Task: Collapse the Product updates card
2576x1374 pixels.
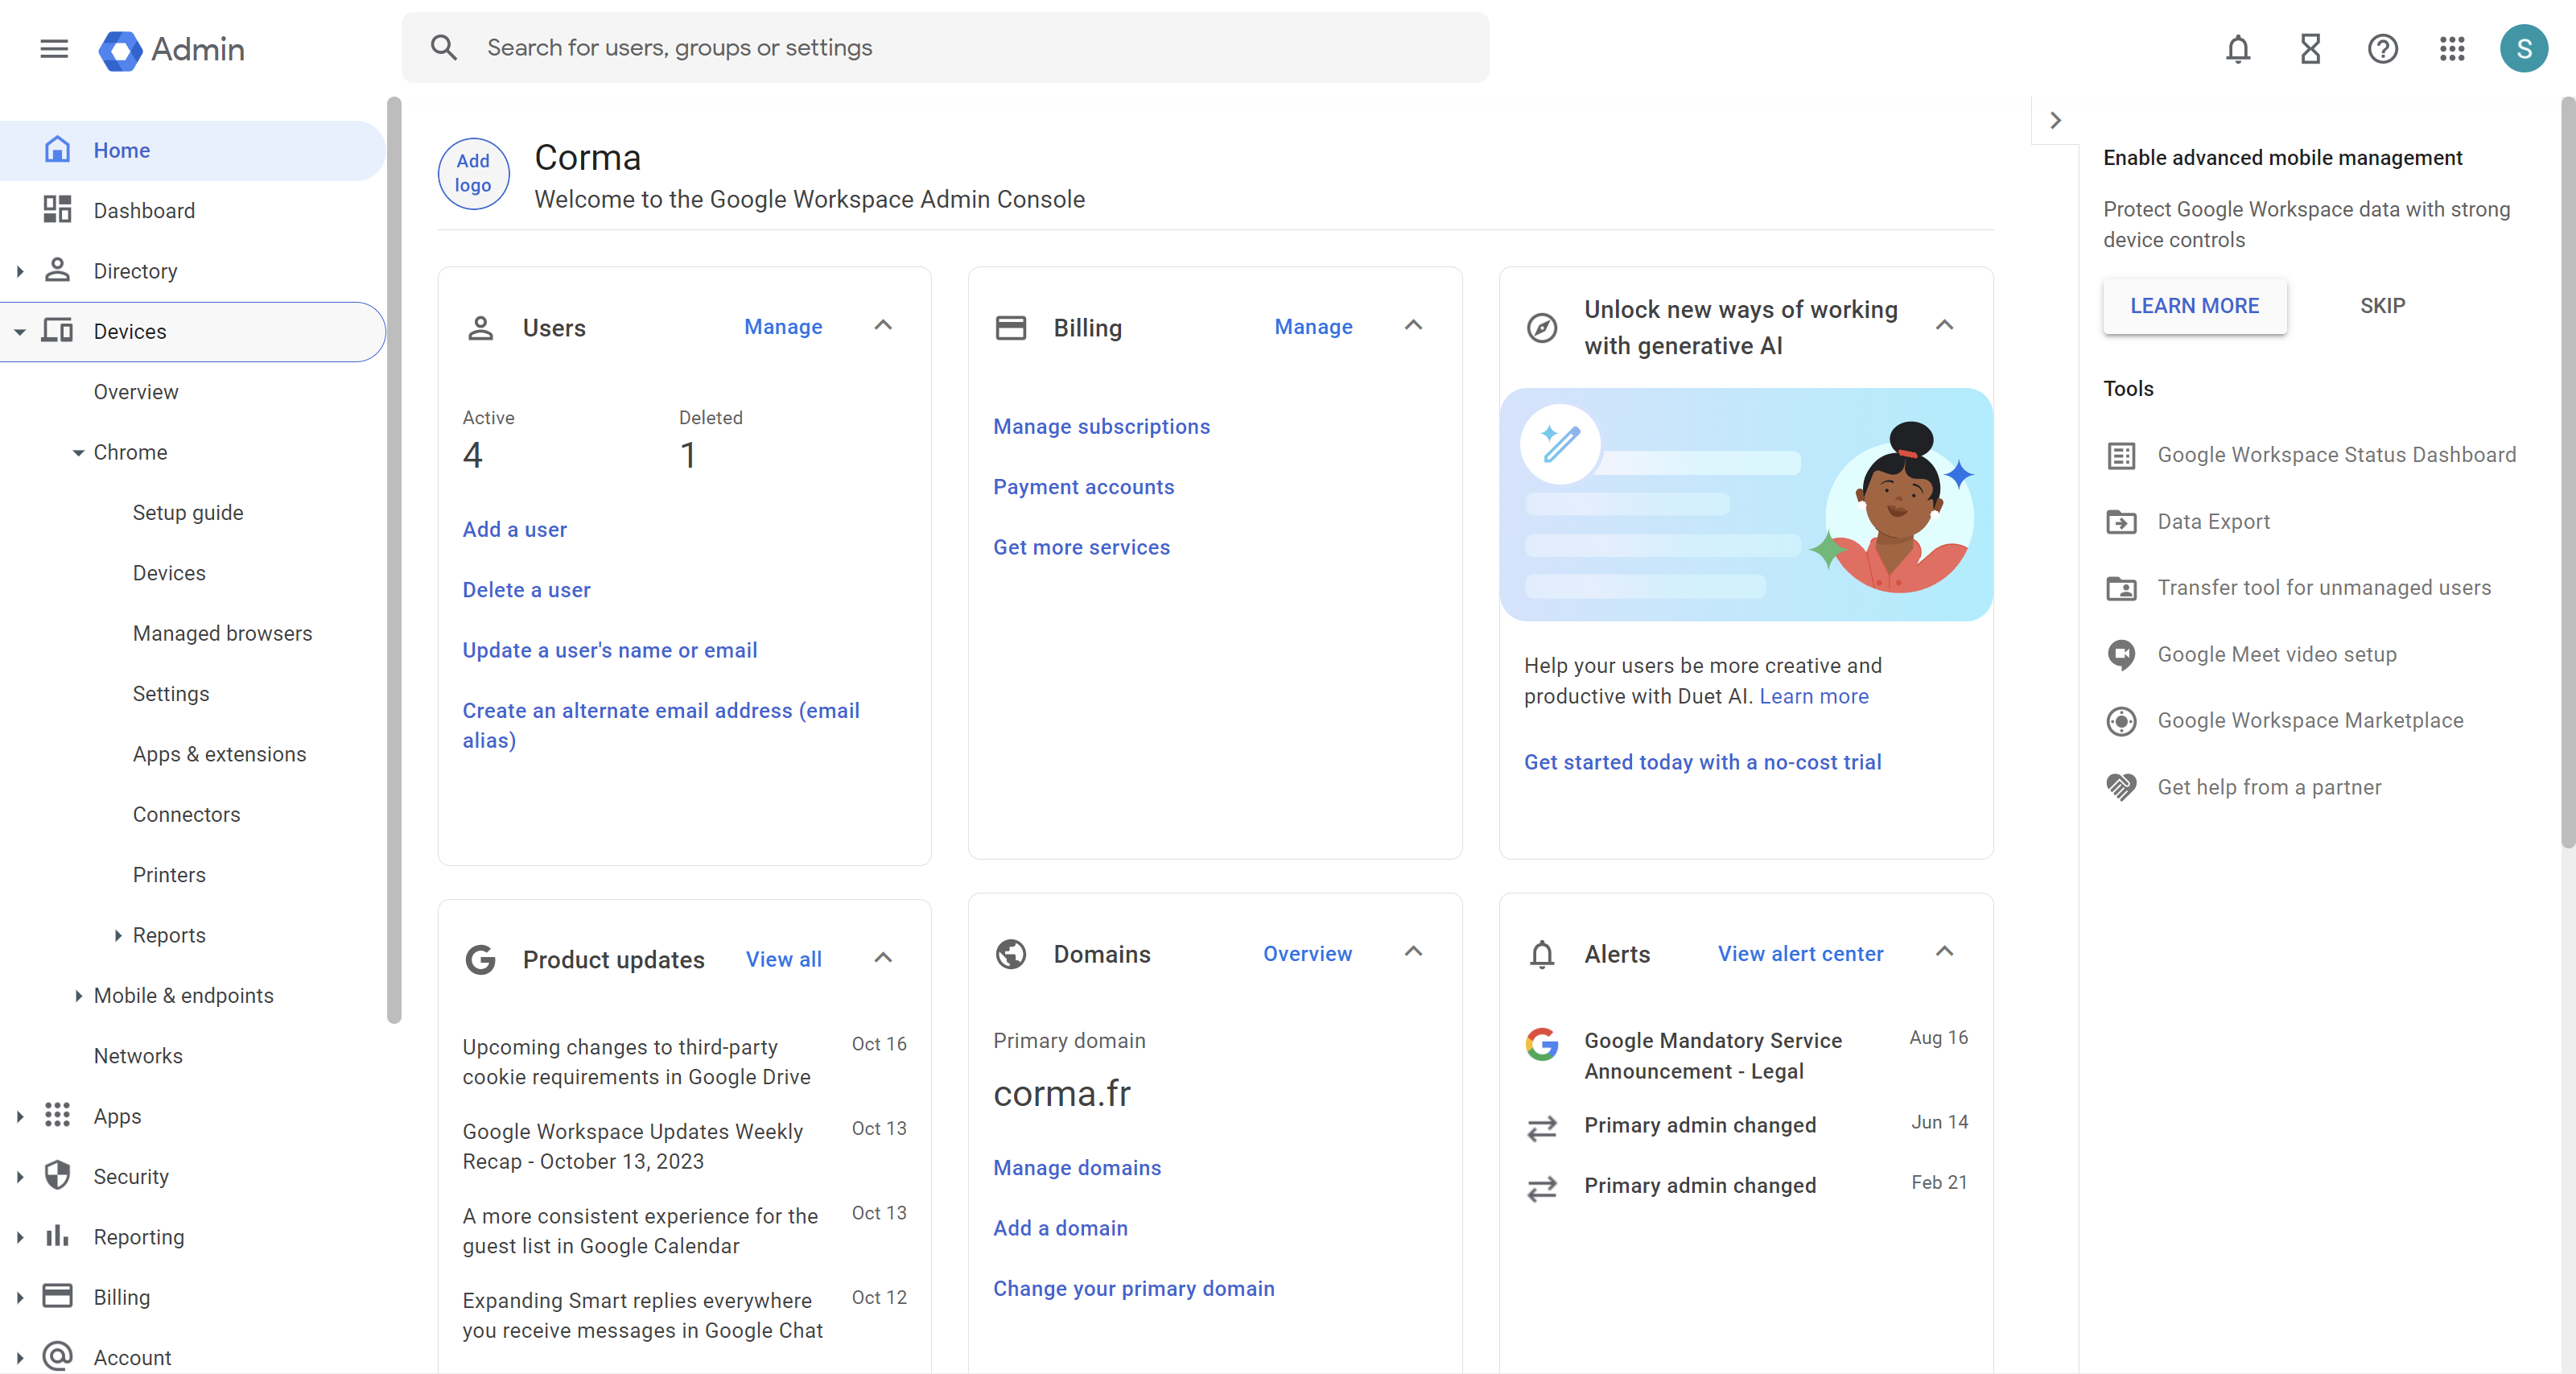Action: click(883, 958)
